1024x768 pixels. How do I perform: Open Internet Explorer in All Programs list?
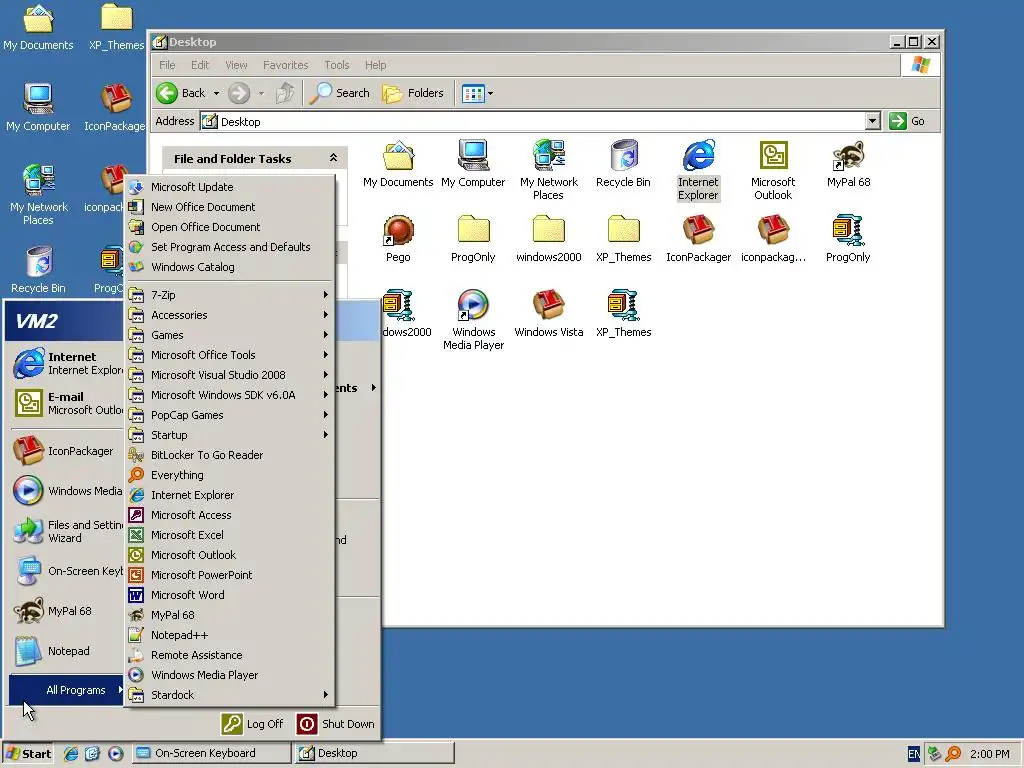[x=230, y=495]
